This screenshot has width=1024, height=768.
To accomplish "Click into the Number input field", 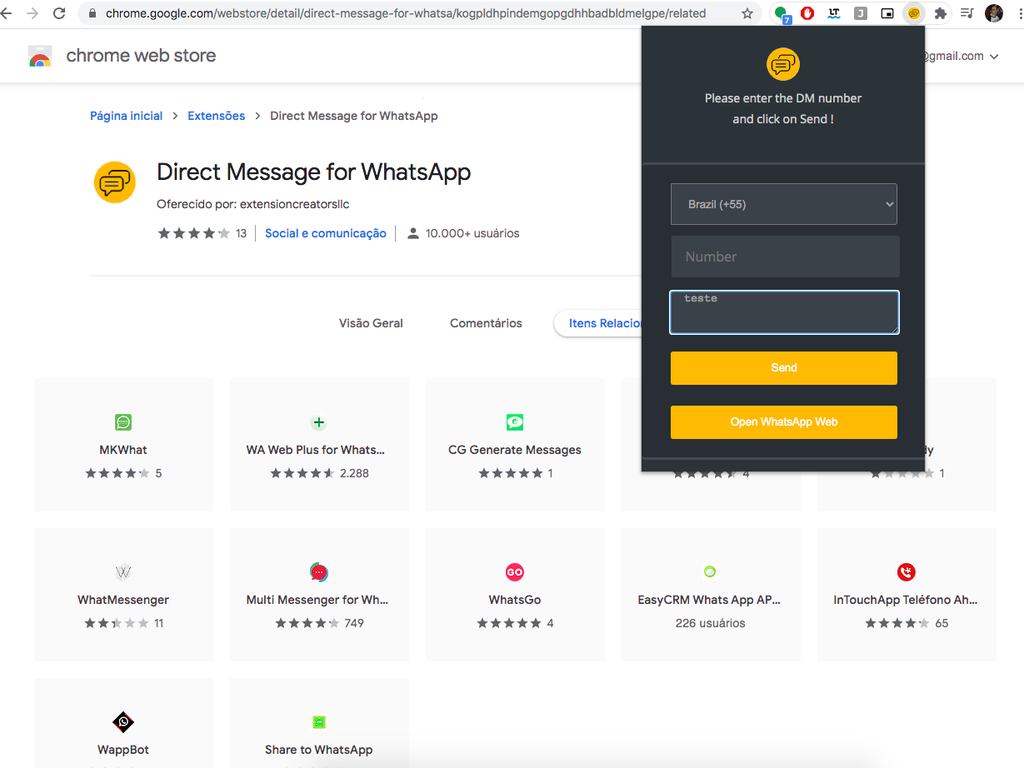I will pos(785,257).
